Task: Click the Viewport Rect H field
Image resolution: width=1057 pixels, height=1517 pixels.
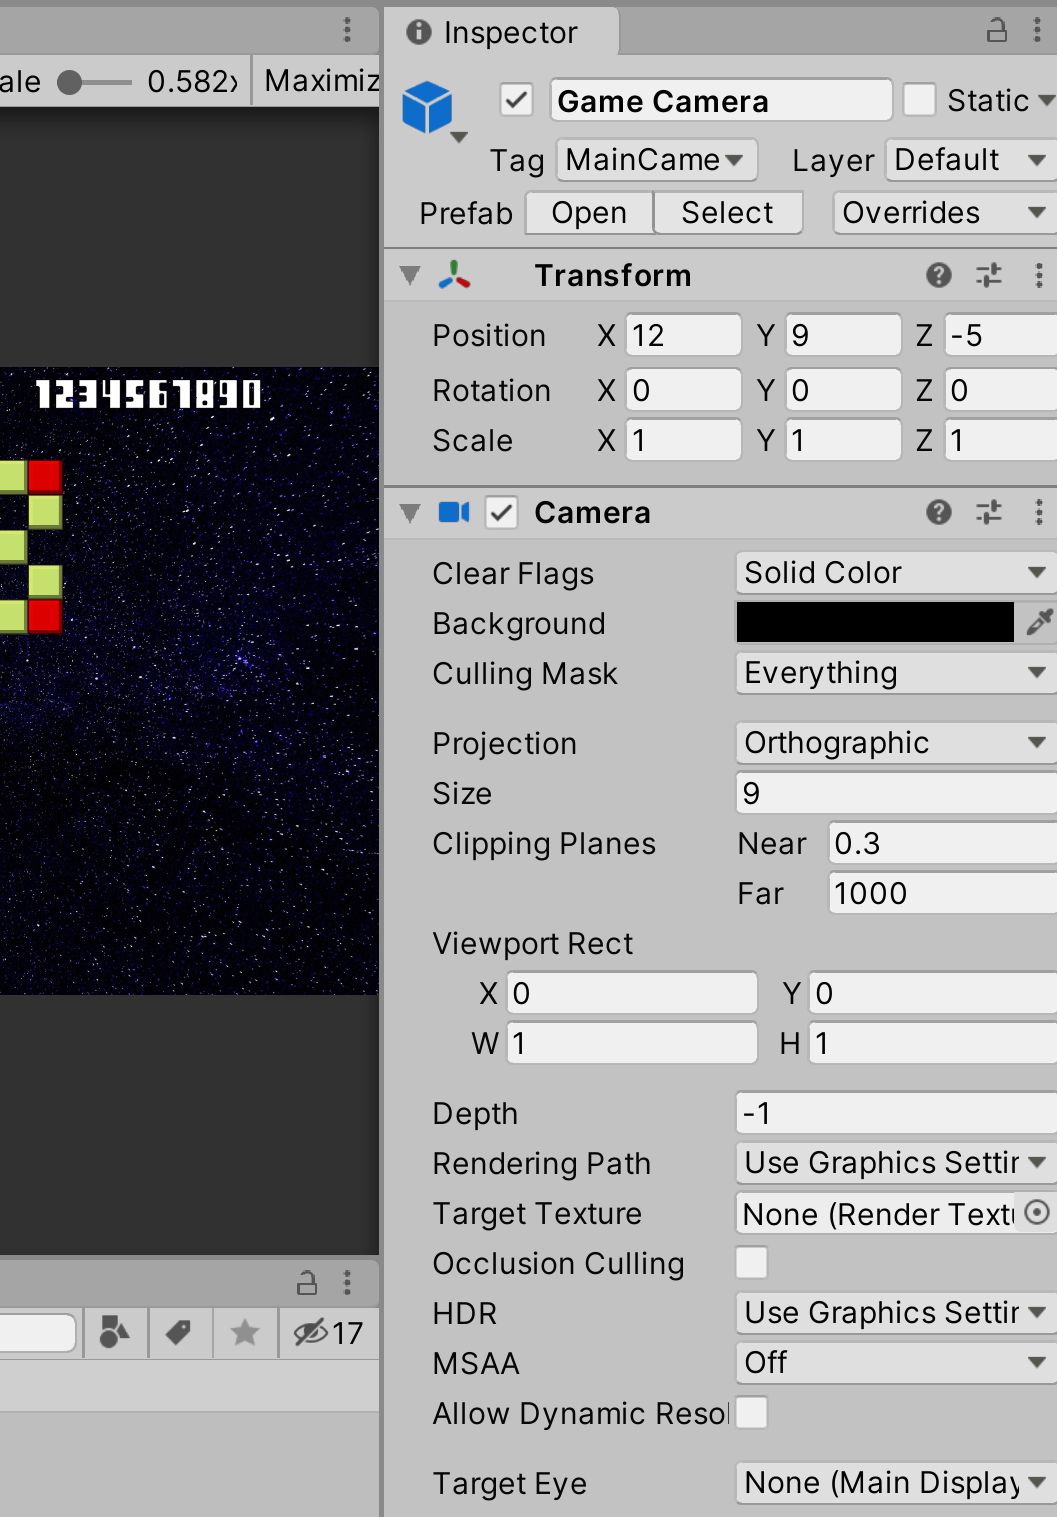Action: click(x=933, y=1043)
